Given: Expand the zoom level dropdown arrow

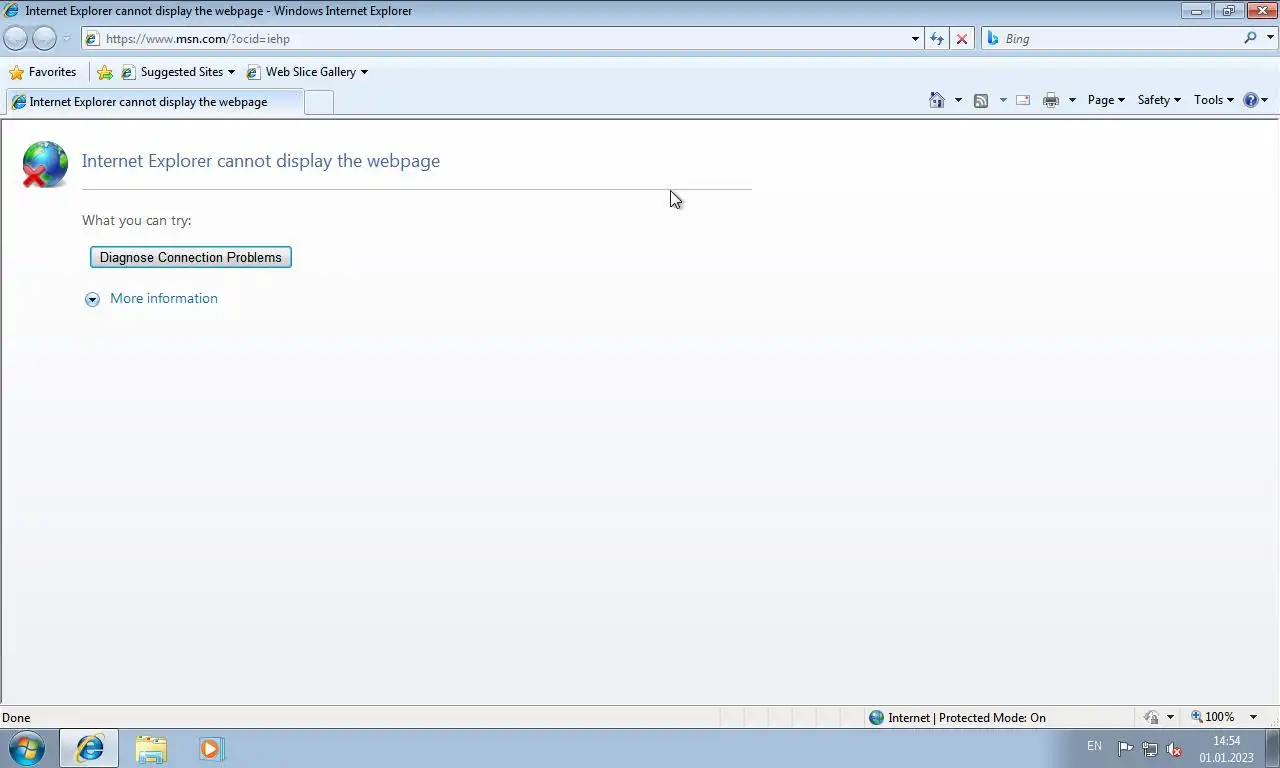Looking at the screenshot, I should (x=1254, y=717).
